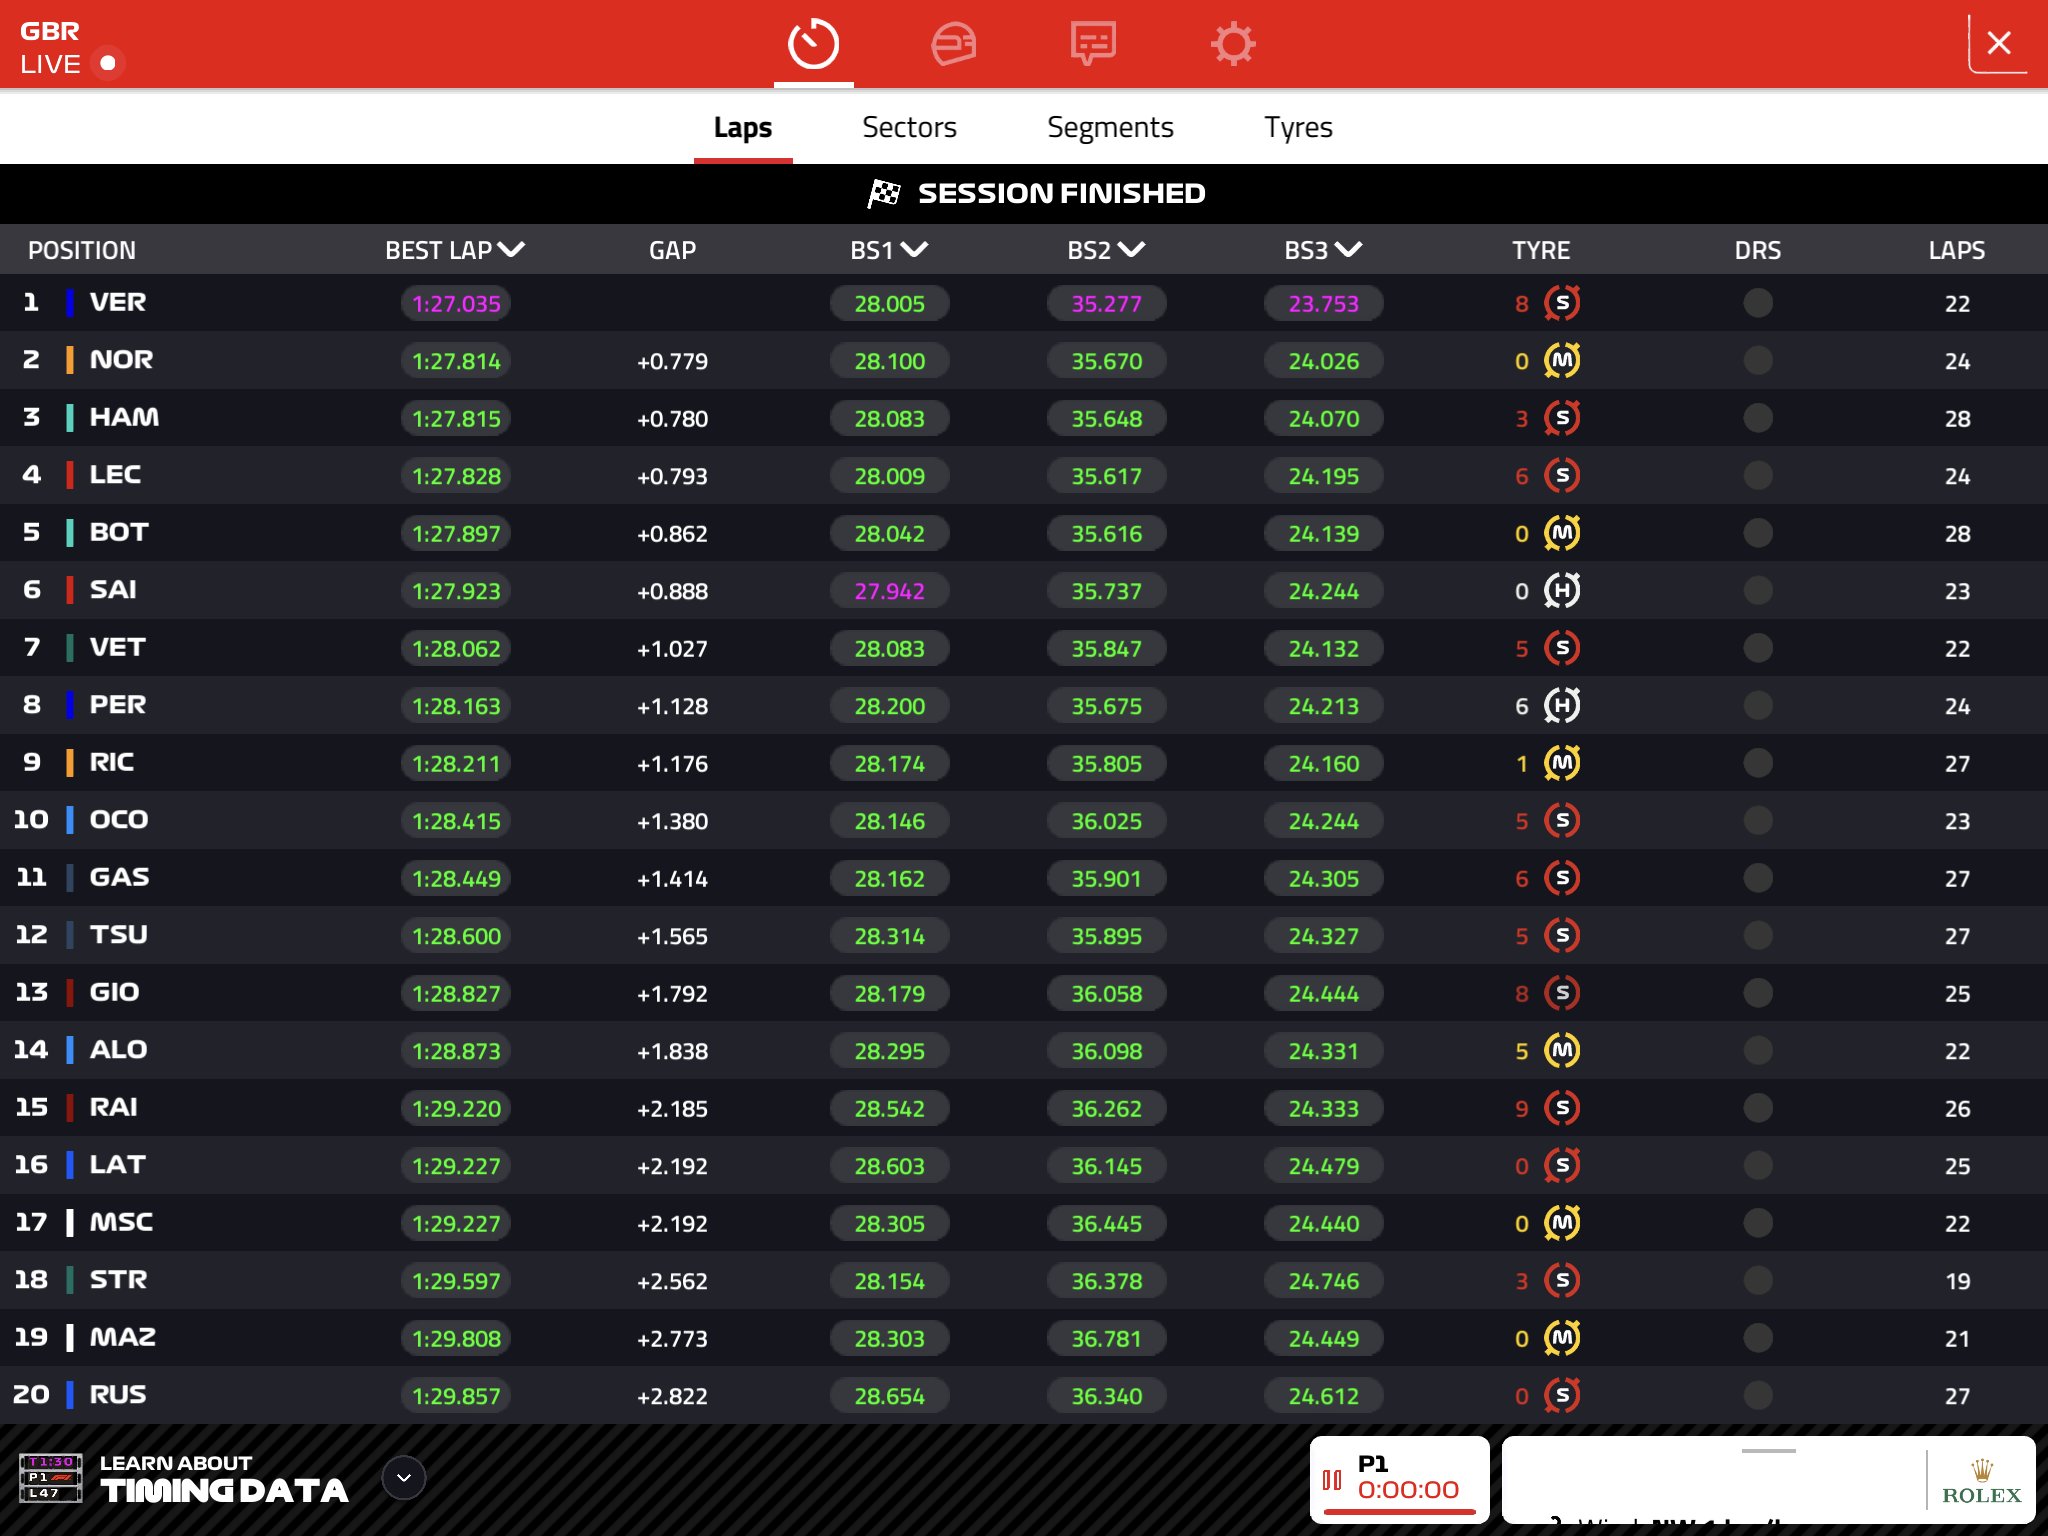
Task: Open the timing stopwatch icon tab
Action: [x=813, y=43]
